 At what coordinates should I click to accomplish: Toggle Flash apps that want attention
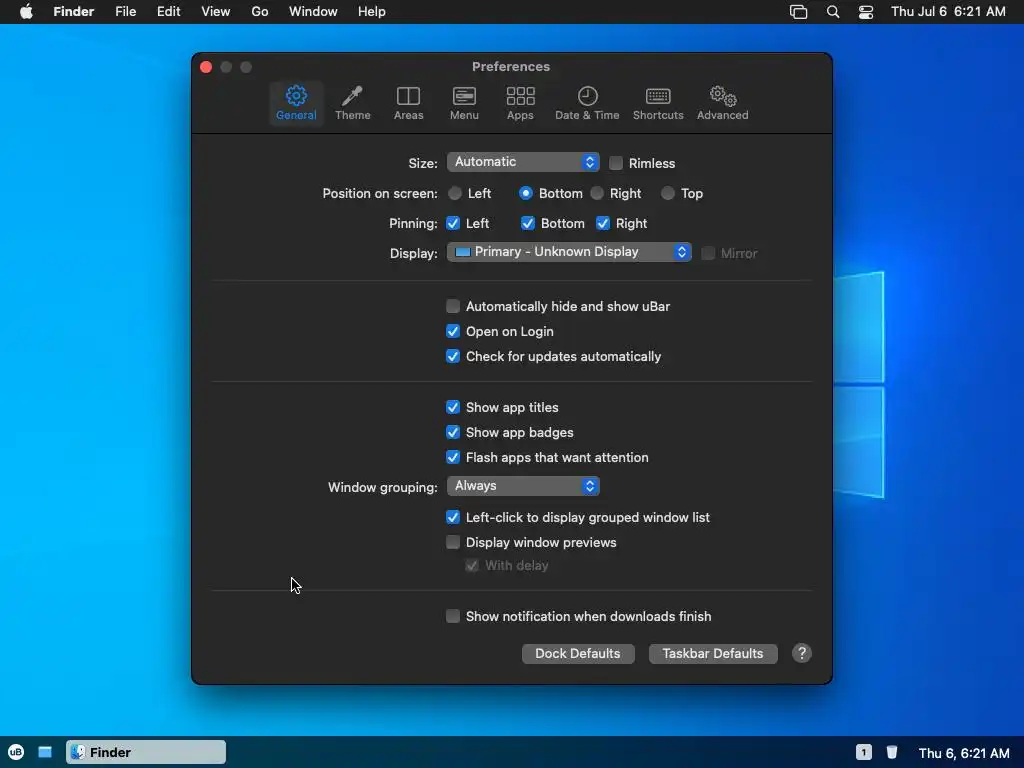[x=453, y=457]
